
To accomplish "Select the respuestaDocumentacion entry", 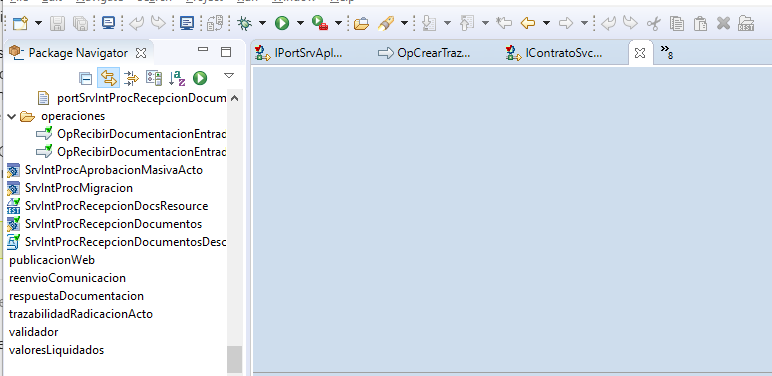I will (76, 296).
